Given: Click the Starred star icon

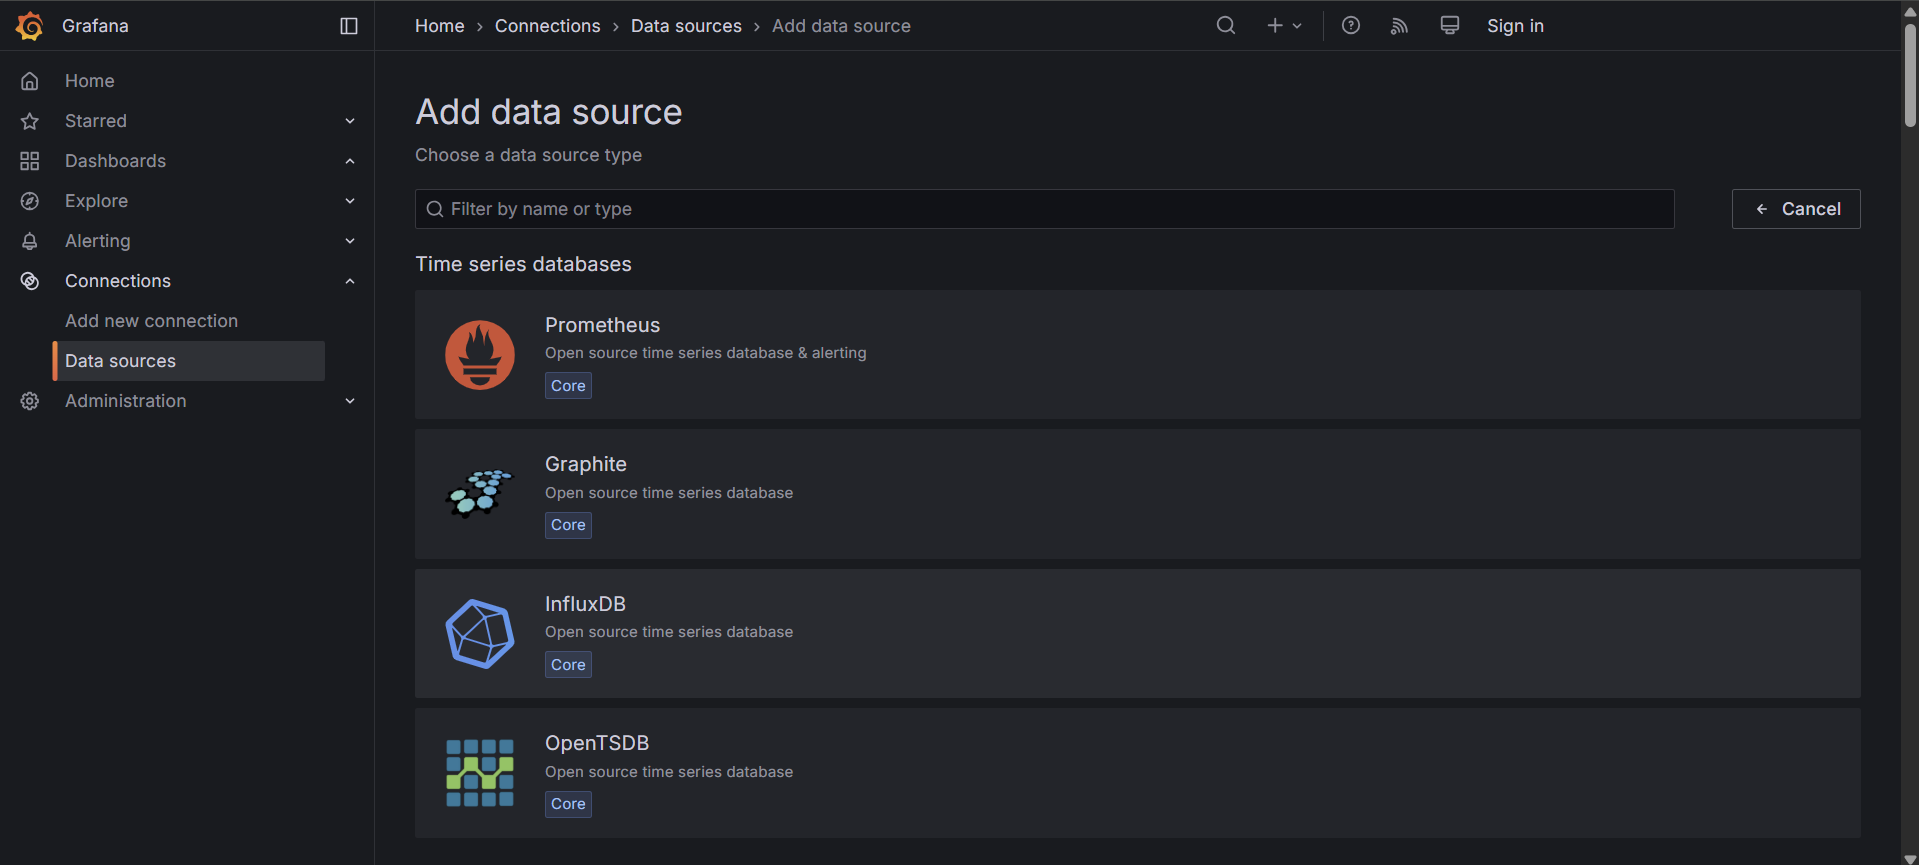Looking at the screenshot, I should [x=30, y=121].
